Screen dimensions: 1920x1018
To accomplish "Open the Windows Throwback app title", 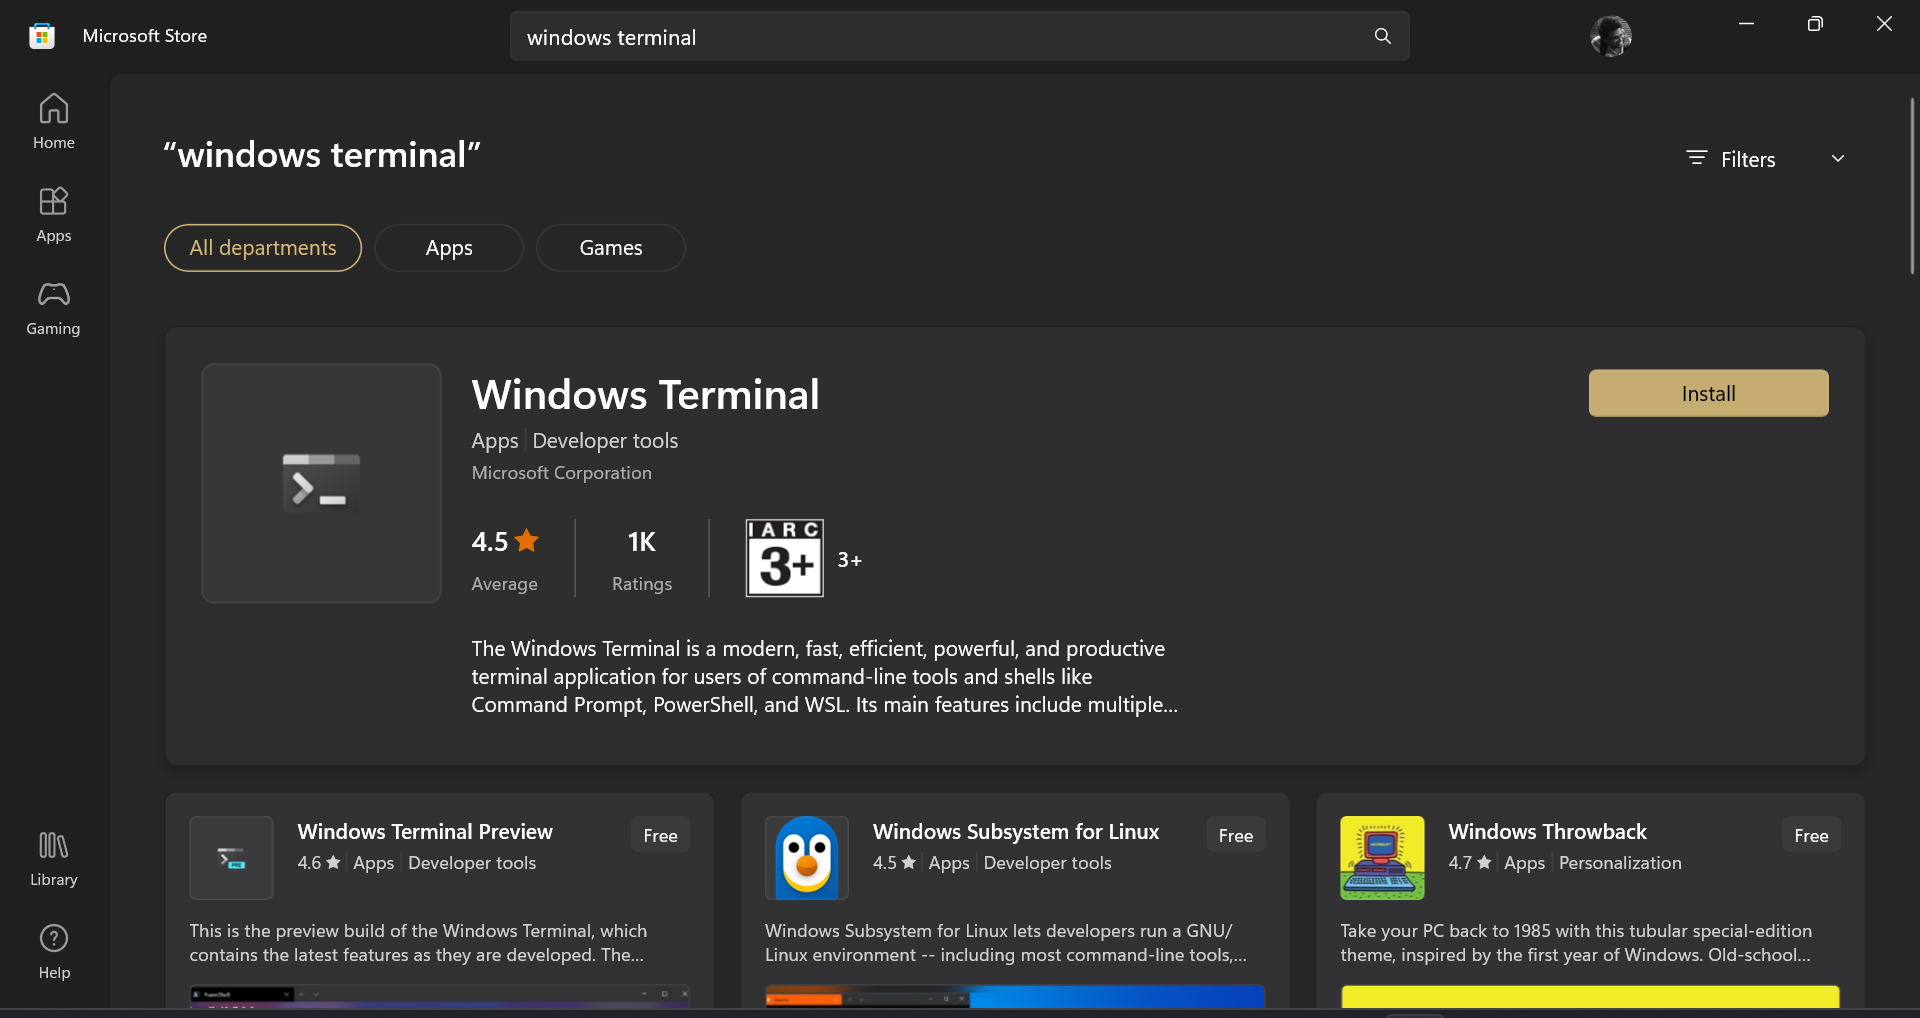I will (1547, 831).
